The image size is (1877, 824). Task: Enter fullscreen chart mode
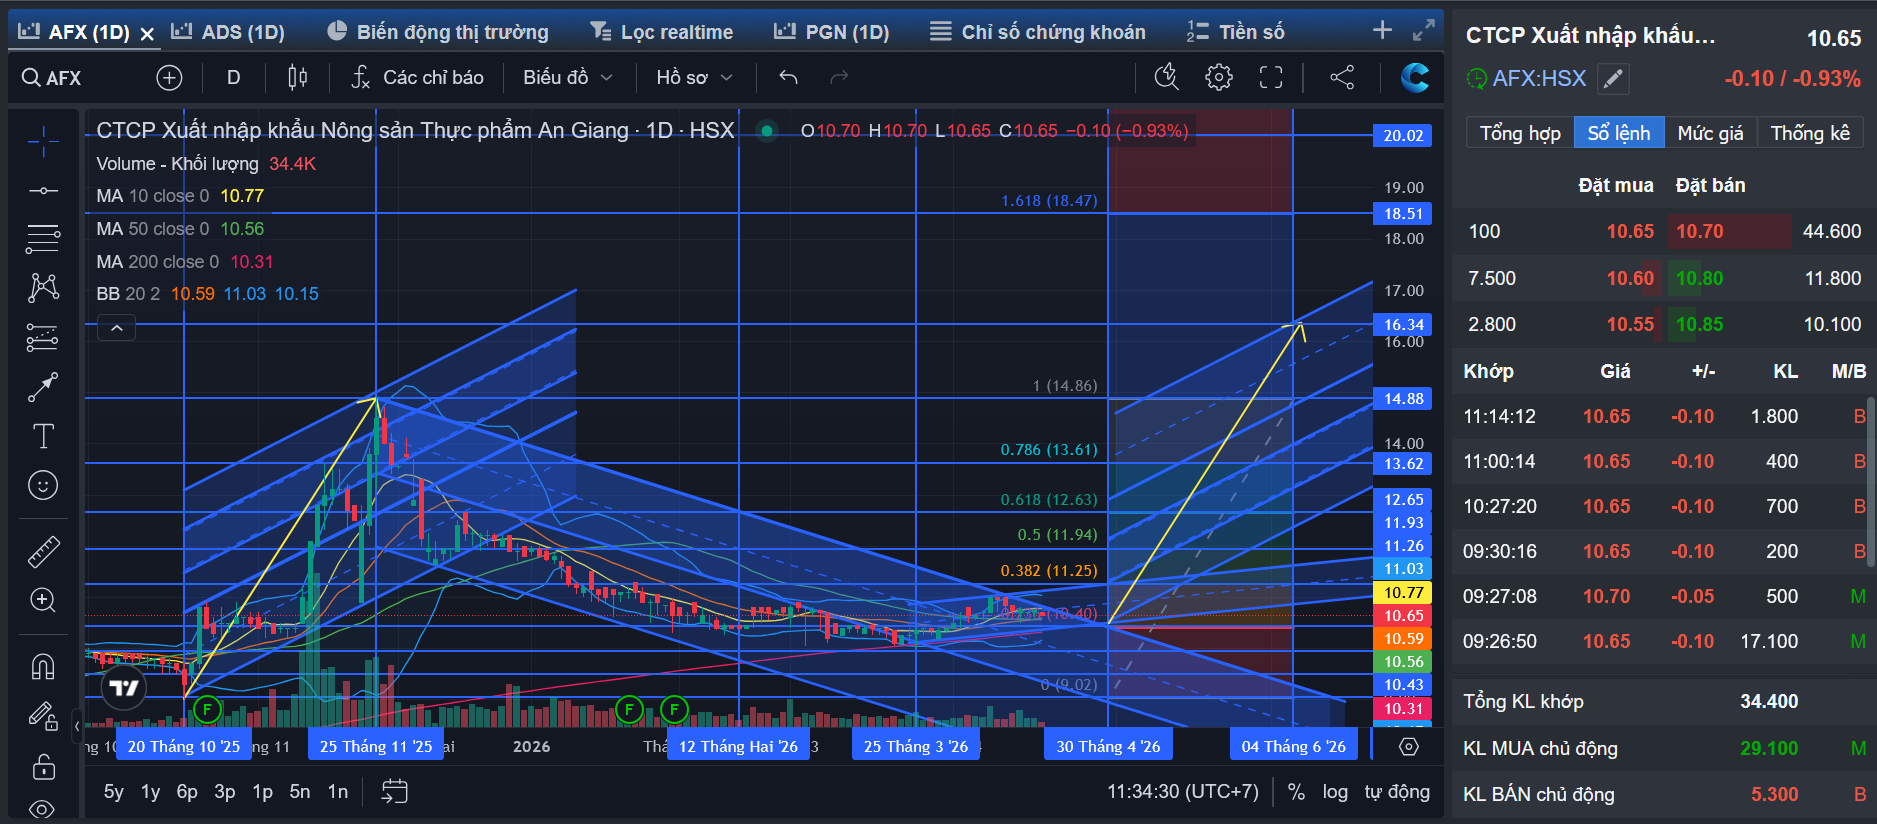1271,77
